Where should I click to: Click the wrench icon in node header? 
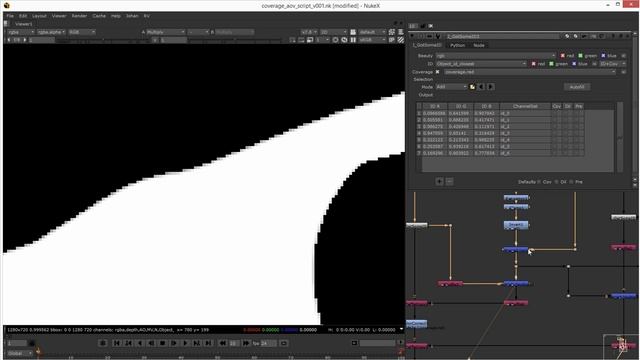(438, 36)
